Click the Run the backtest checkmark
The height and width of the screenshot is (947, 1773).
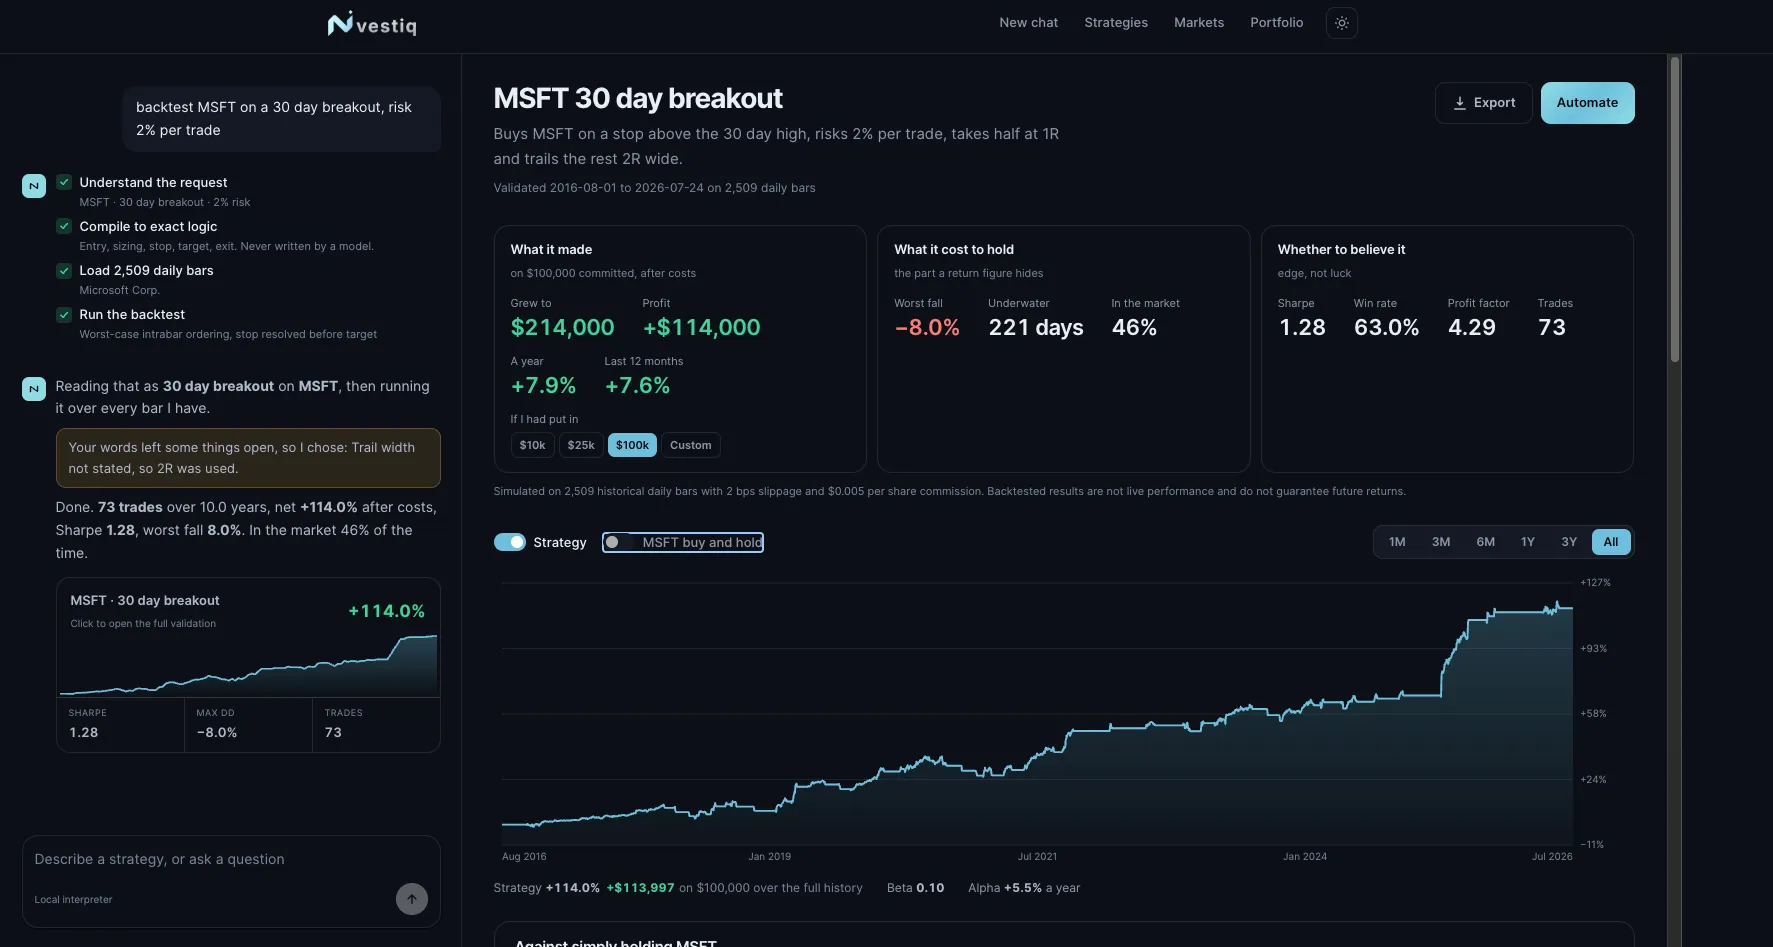pos(64,314)
